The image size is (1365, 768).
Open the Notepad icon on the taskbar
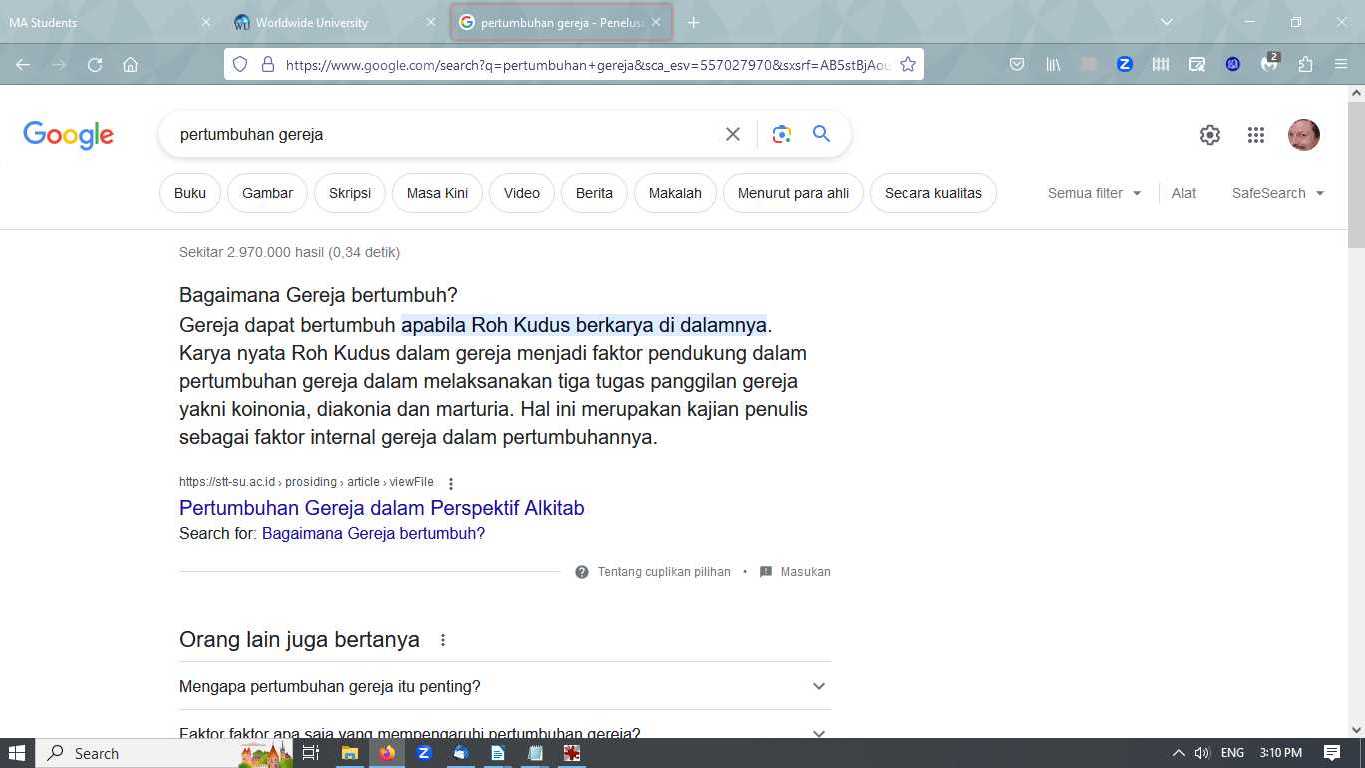pos(535,753)
